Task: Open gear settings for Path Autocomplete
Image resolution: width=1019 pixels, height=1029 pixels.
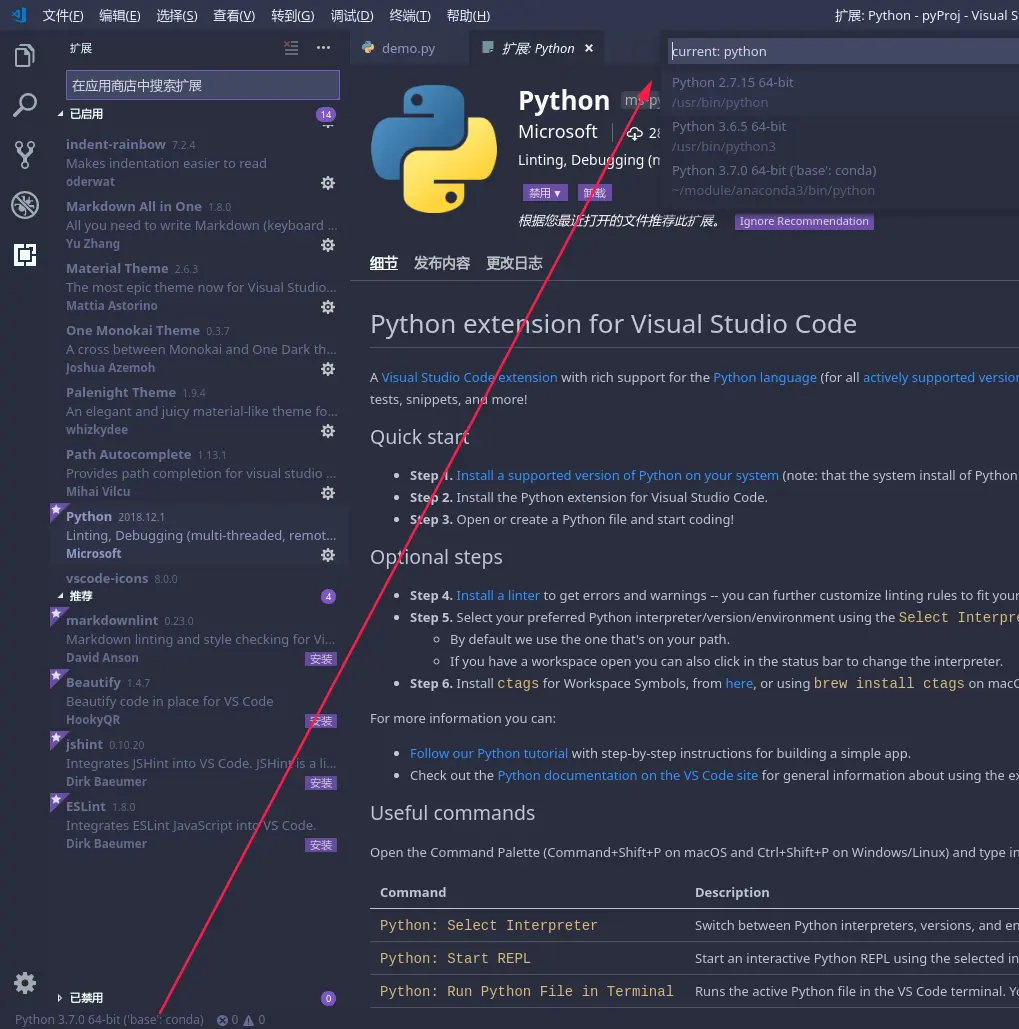Action: click(x=327, y=493)
